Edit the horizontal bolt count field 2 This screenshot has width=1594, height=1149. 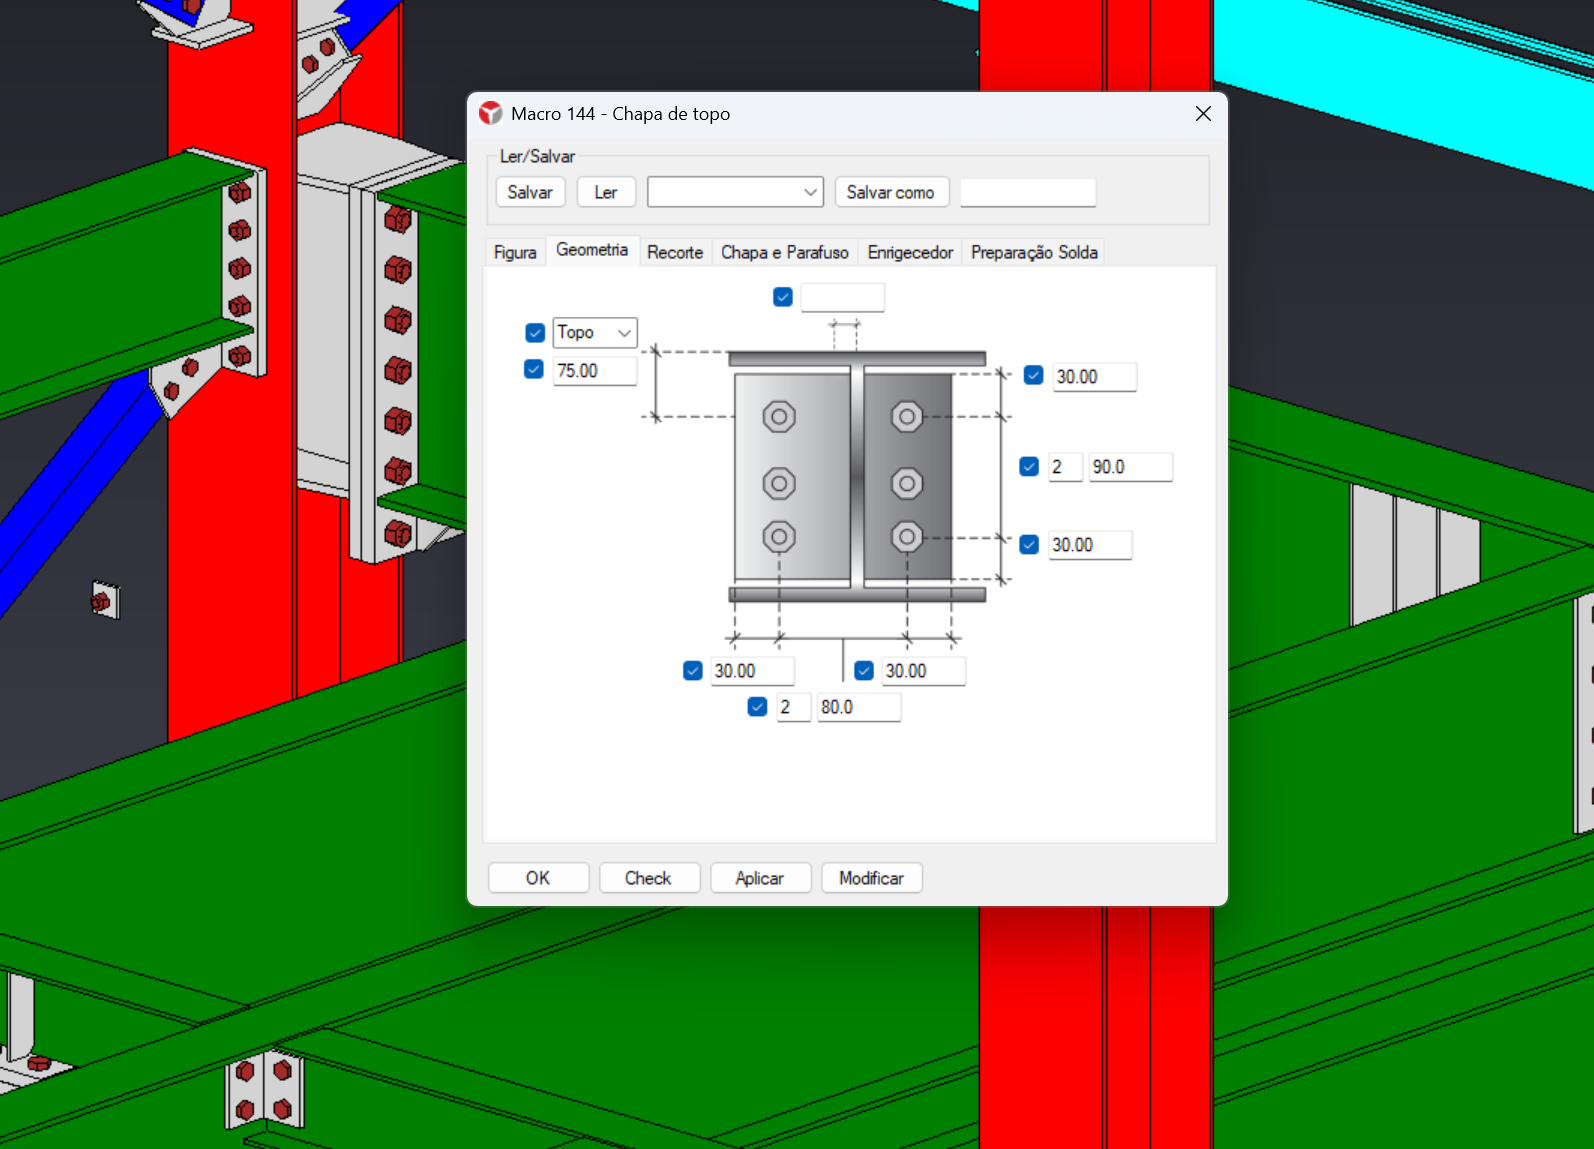coord(794,707)
